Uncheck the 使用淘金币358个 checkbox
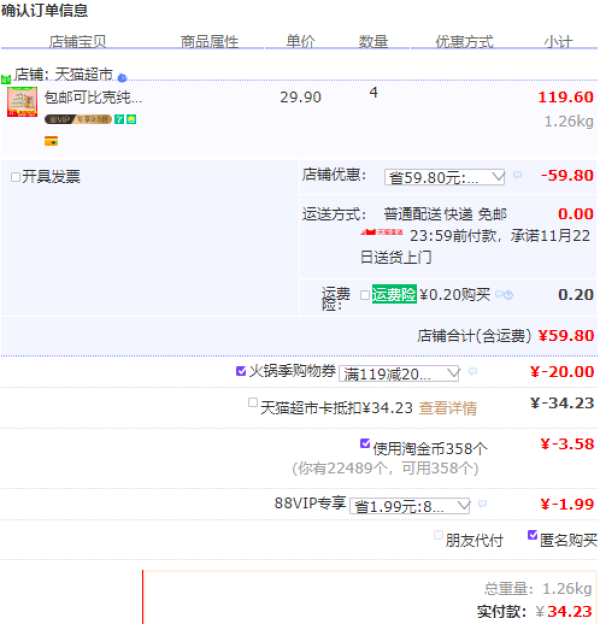The height and width of the screenshot is (624, 600). point(365,443)
